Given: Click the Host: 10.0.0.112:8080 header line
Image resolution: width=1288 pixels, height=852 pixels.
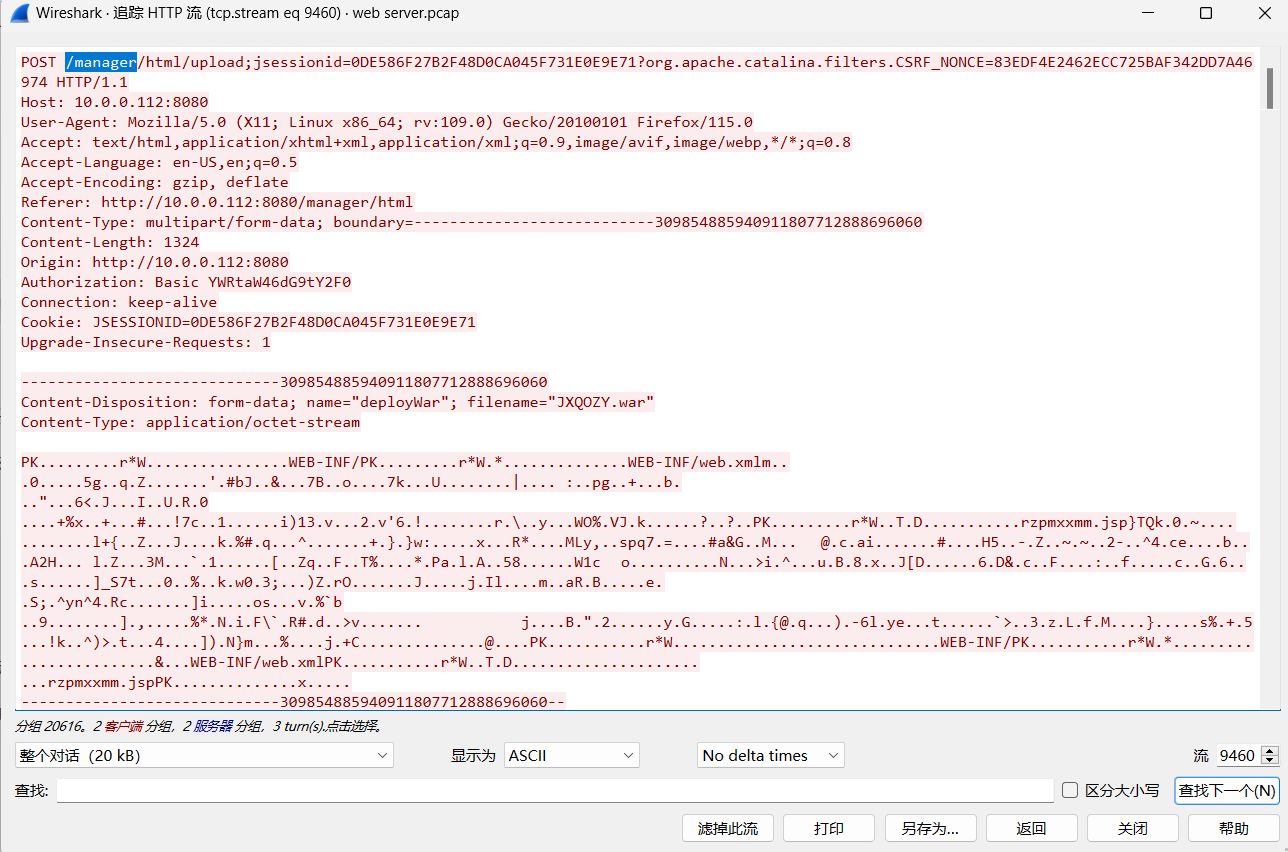Looking at the screenshot, I should [x=115, y=102].
